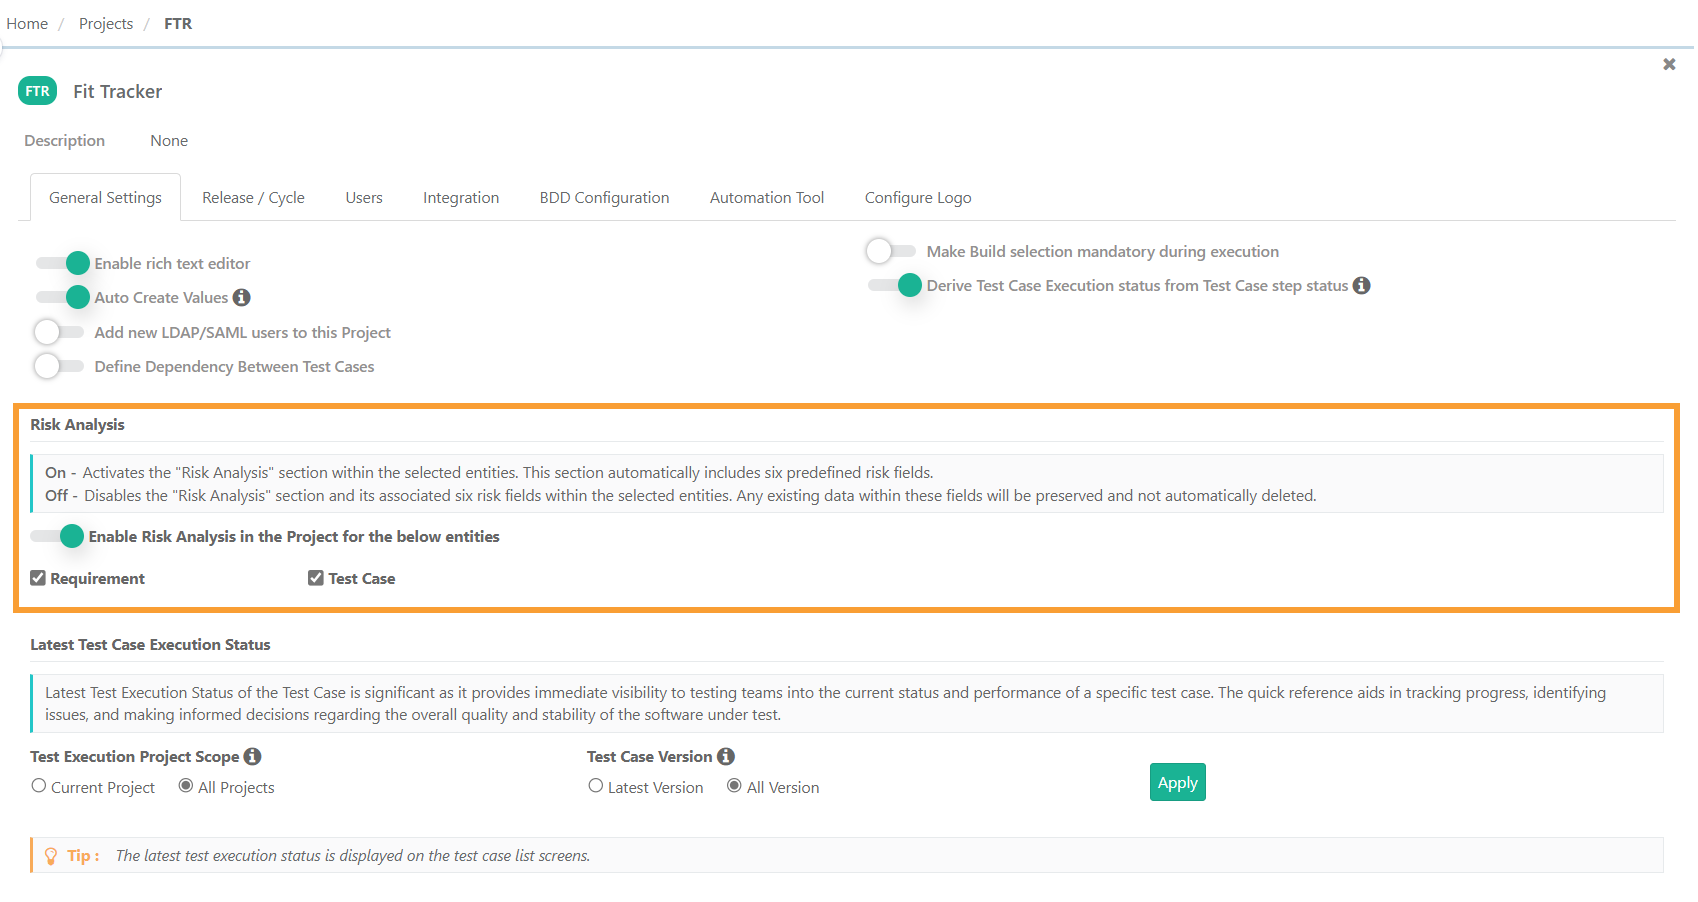
Task: Click the info icon after Derive Test Case Execution status
Action: pyautogui.click(x=1361, y=285)
